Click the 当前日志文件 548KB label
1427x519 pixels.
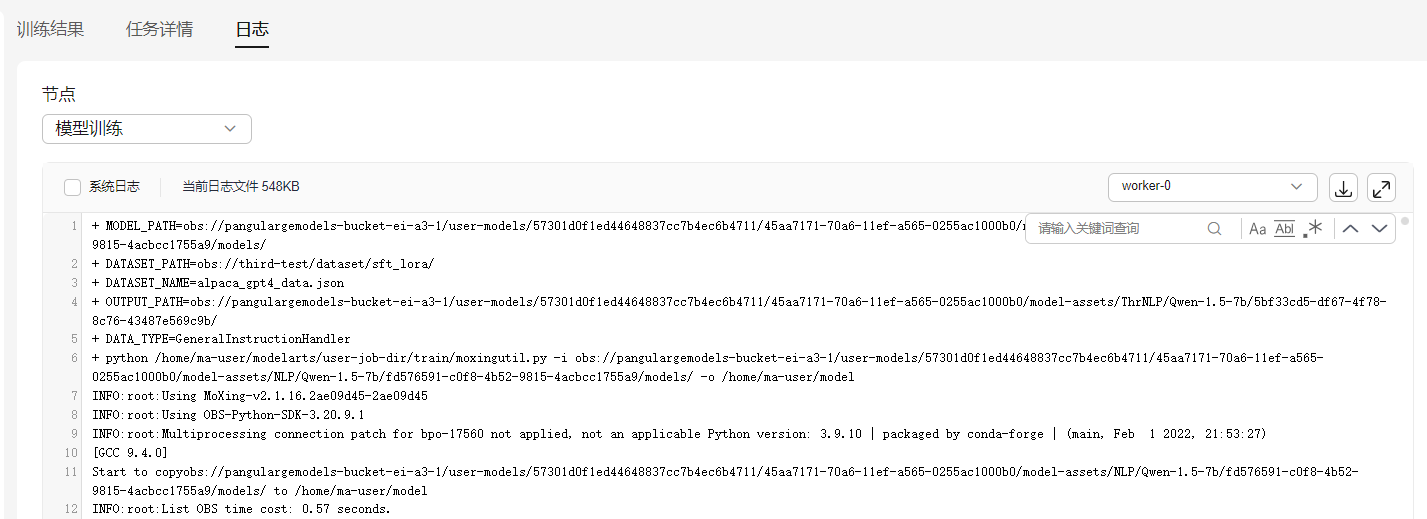(240, 187)
